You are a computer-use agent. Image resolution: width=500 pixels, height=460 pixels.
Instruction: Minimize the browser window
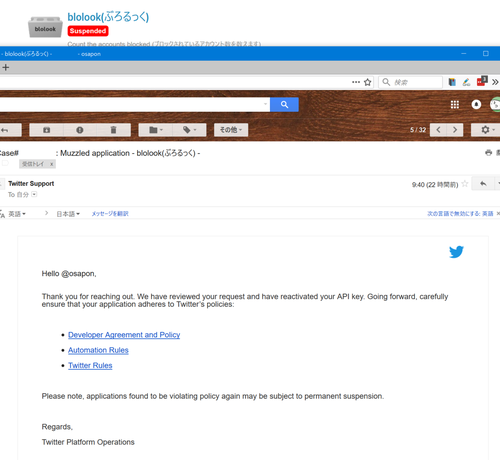[x=464, y=54]
